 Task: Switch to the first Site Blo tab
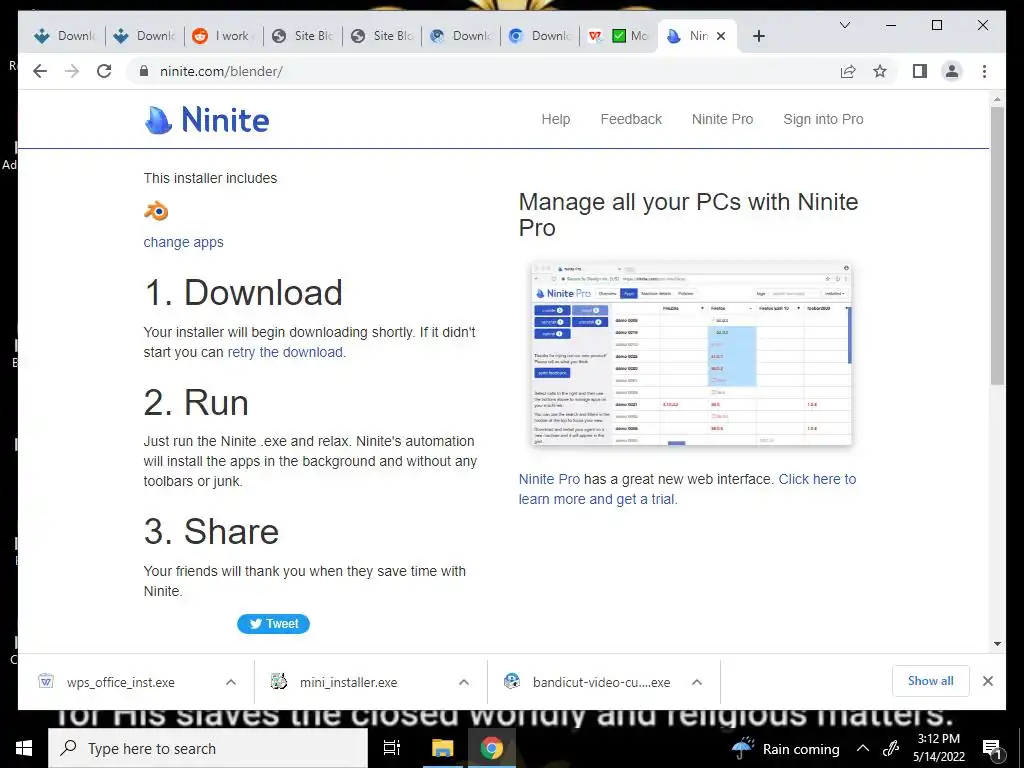click(x=302, y=36)
